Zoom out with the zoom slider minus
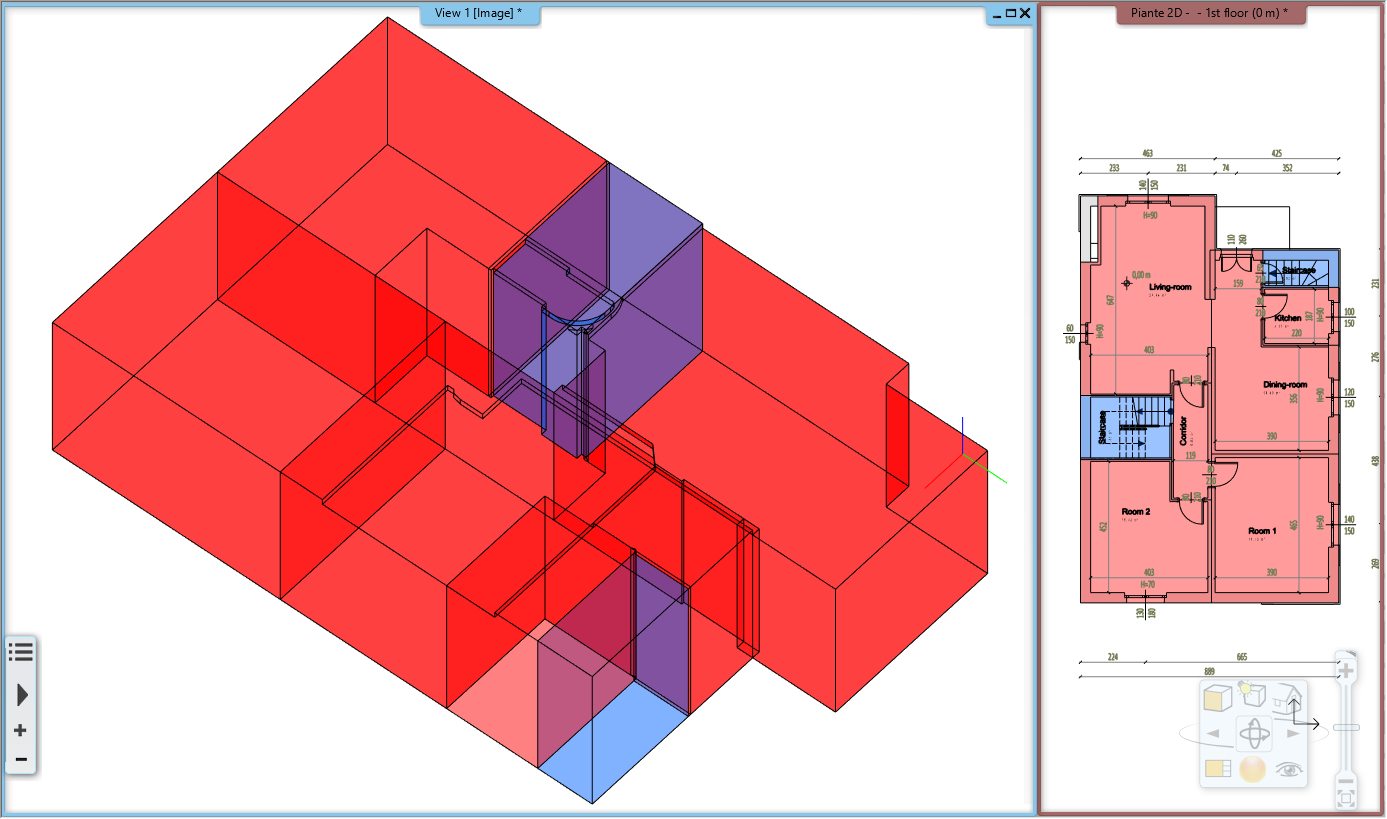 coord(1346,782)
